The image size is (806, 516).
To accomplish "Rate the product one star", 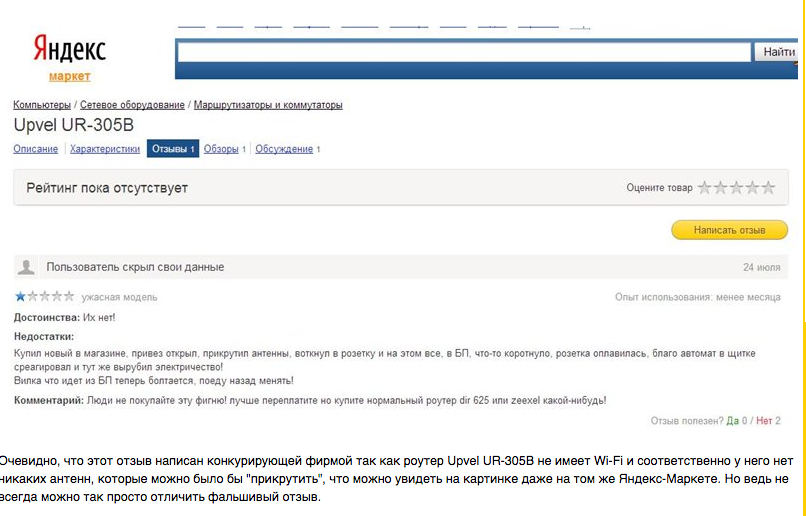I will point(704,188).
